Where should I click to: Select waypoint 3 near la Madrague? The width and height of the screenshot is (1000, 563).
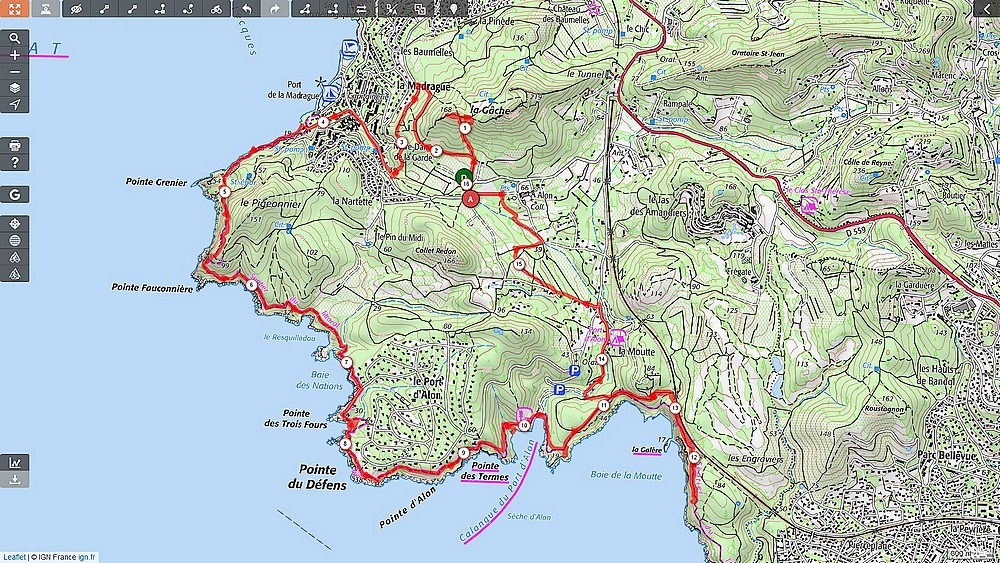pyautogui.click(x=401, y=142)
